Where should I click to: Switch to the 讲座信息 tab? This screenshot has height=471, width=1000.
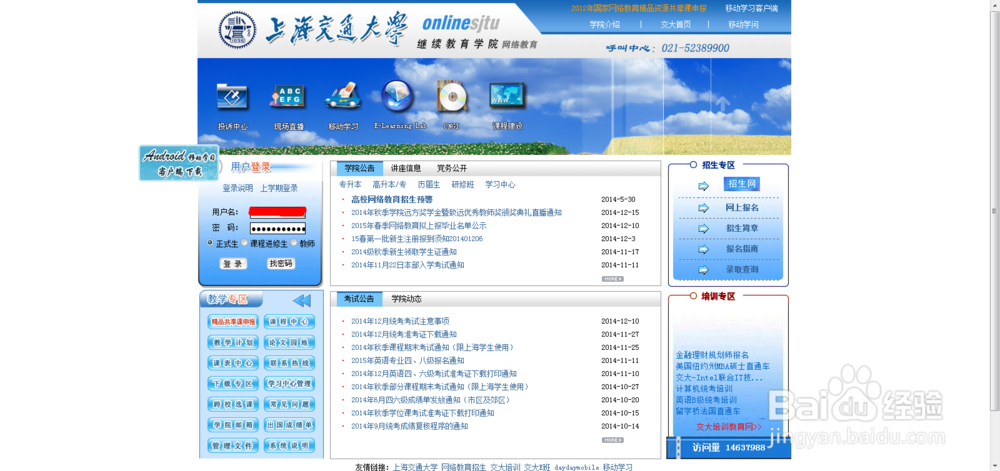(406, 168)
